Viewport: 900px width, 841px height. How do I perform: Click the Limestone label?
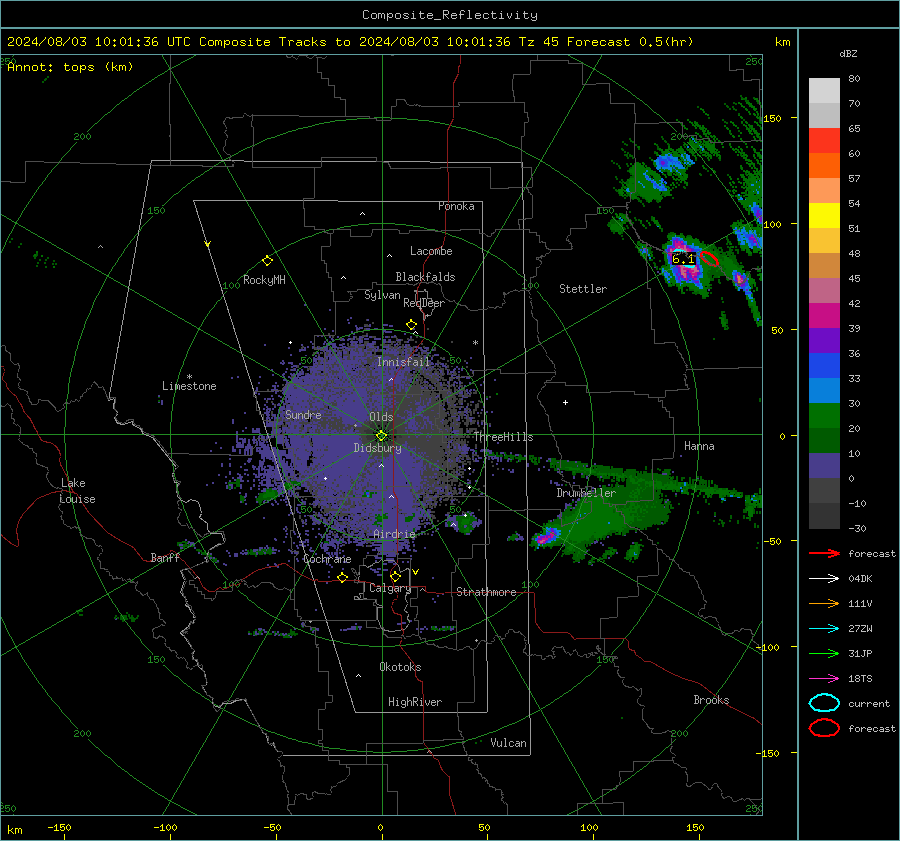[x=189, y=386]
